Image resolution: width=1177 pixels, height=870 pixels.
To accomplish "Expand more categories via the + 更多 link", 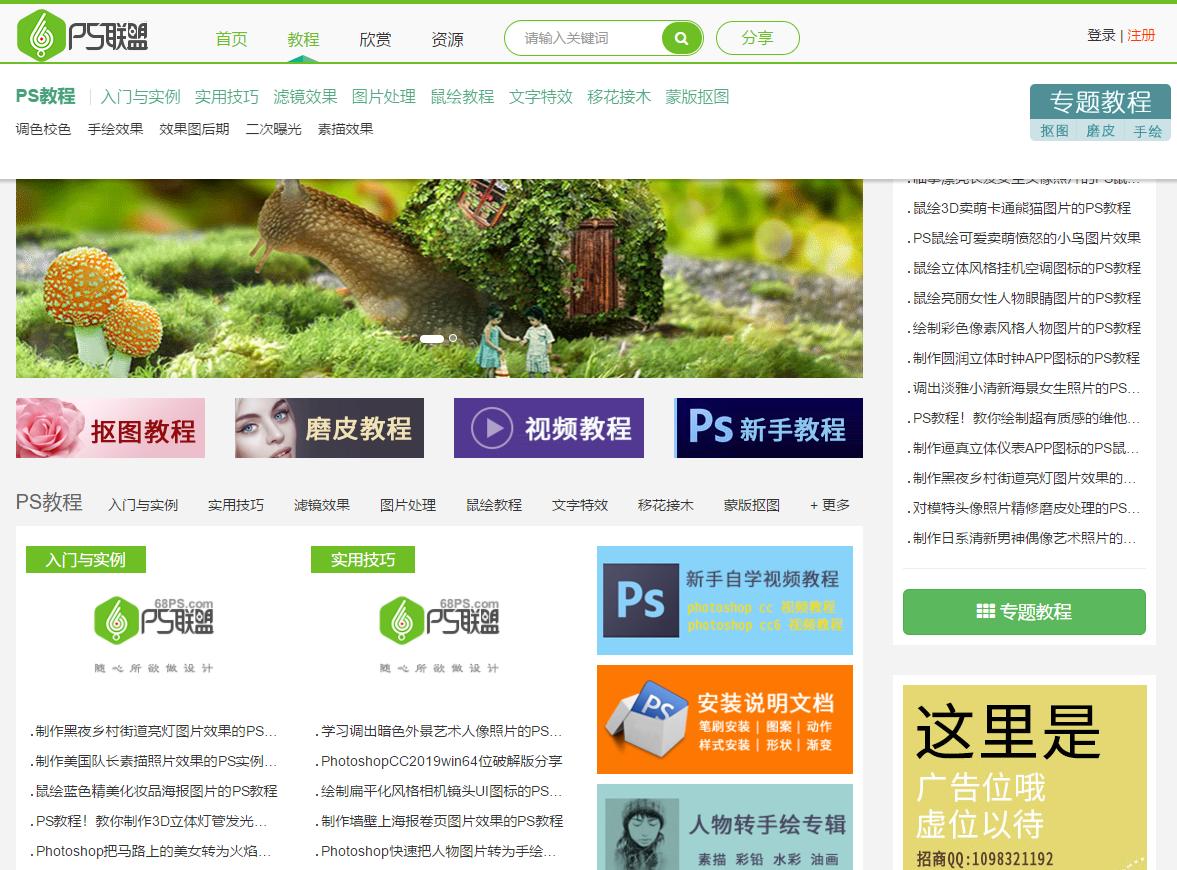I will (x=829, y=505).
